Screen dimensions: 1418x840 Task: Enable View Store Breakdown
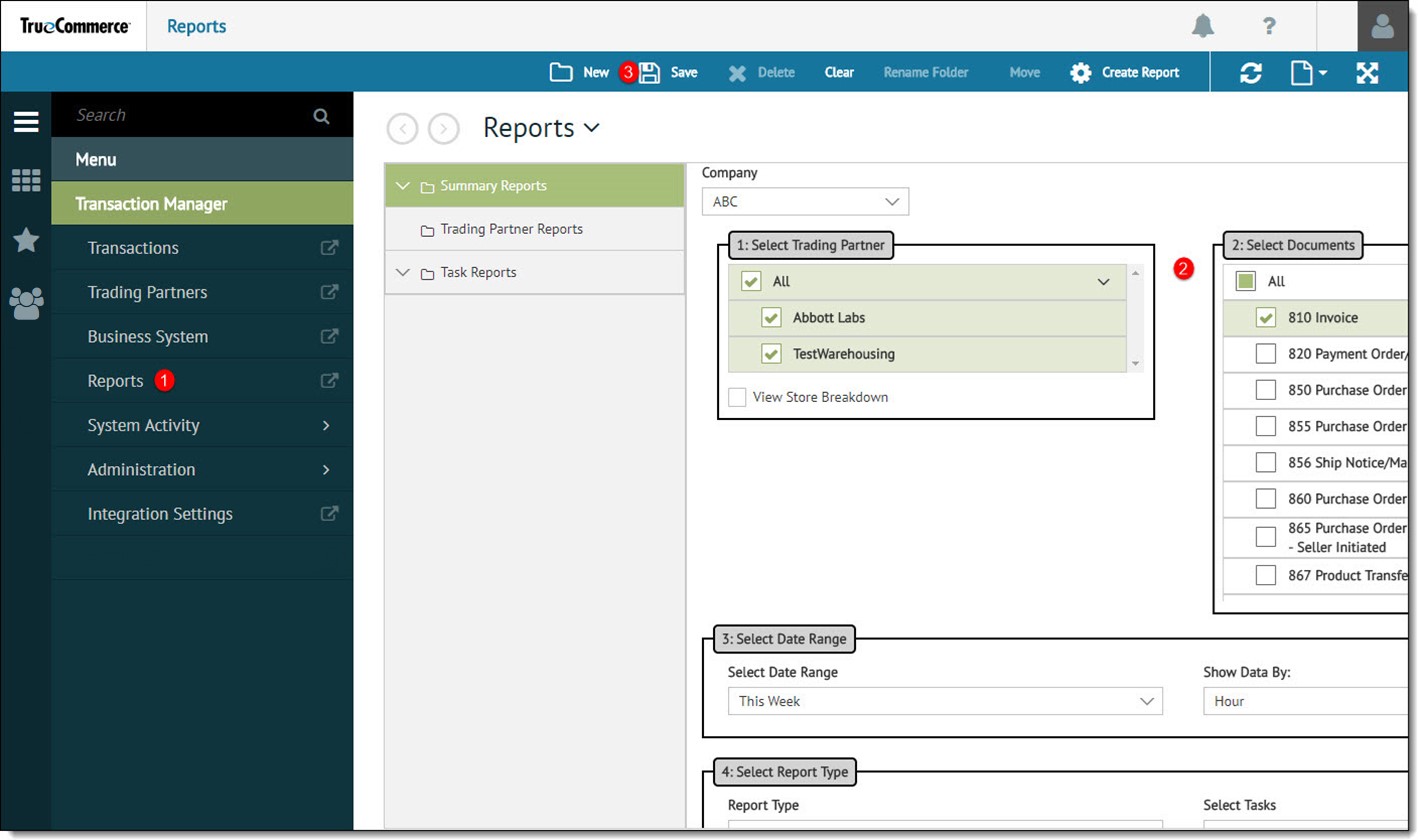click(737, 397)
